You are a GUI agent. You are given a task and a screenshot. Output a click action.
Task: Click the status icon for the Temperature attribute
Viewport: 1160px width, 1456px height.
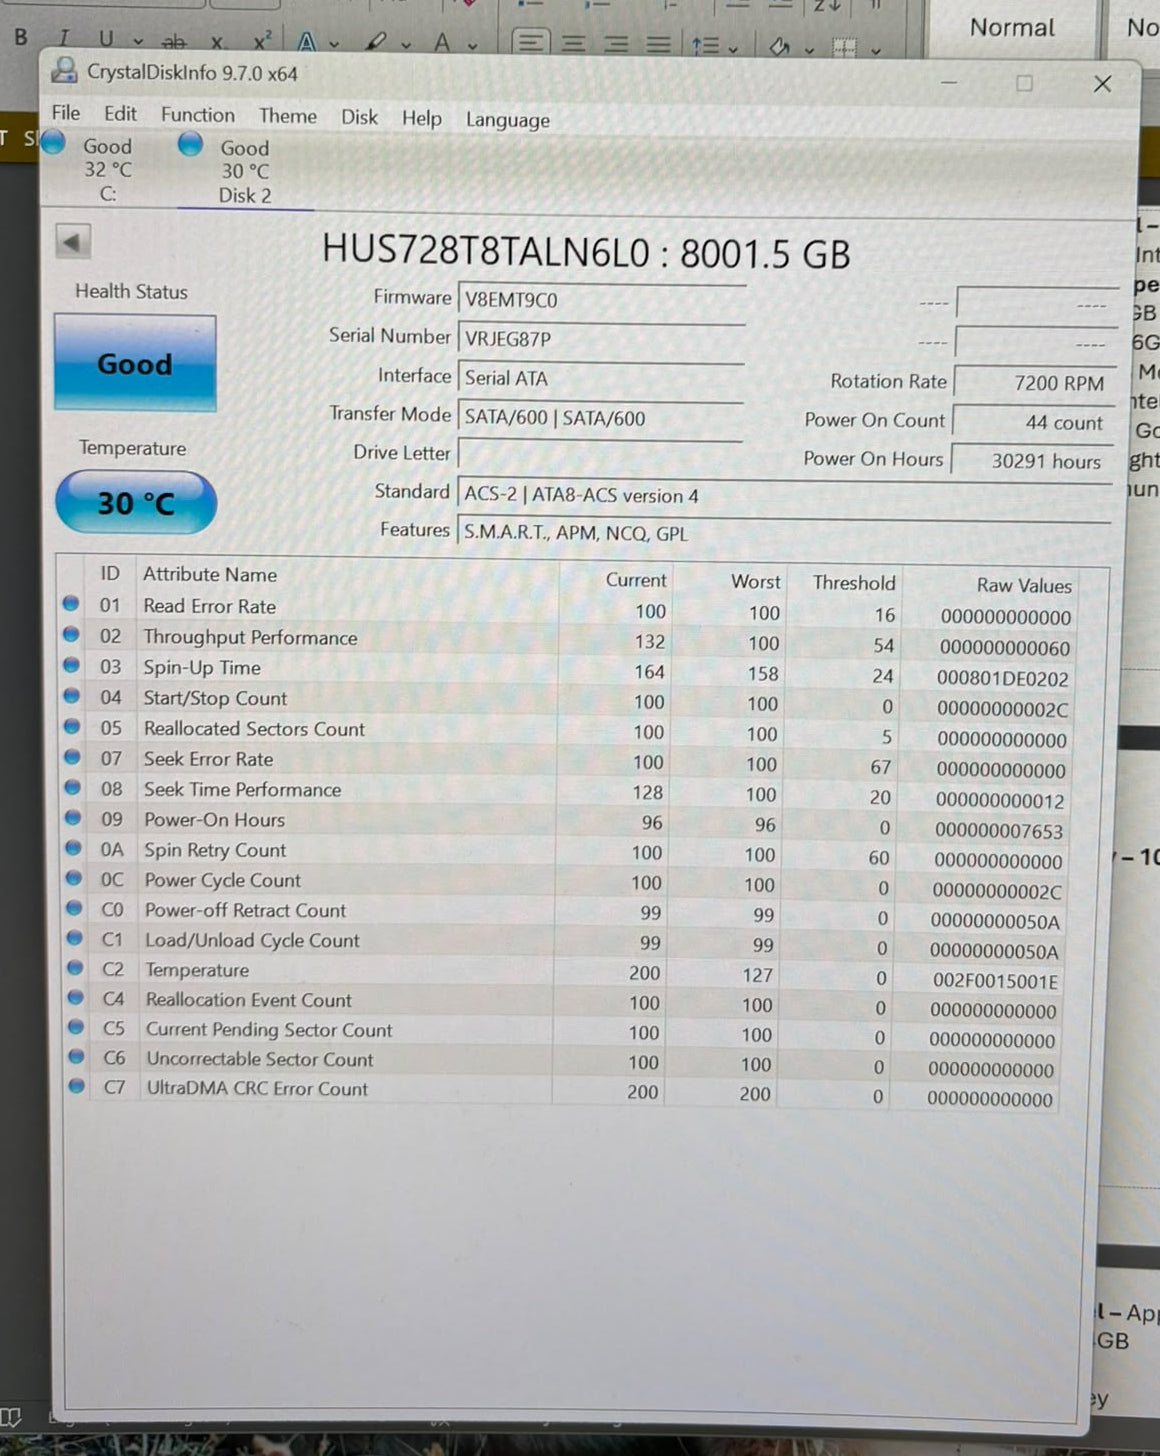pyautogui.click(x=75, y=968)
